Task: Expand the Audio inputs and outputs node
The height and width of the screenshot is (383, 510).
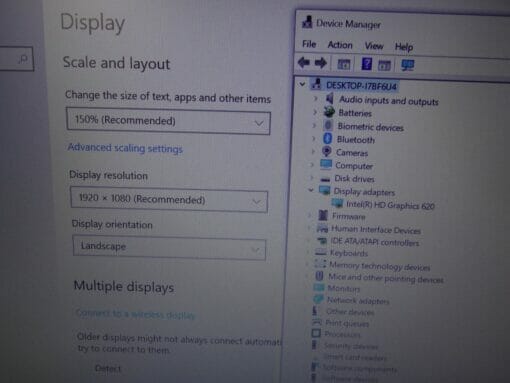Action: pyautogui.click(x=315, y=99)
